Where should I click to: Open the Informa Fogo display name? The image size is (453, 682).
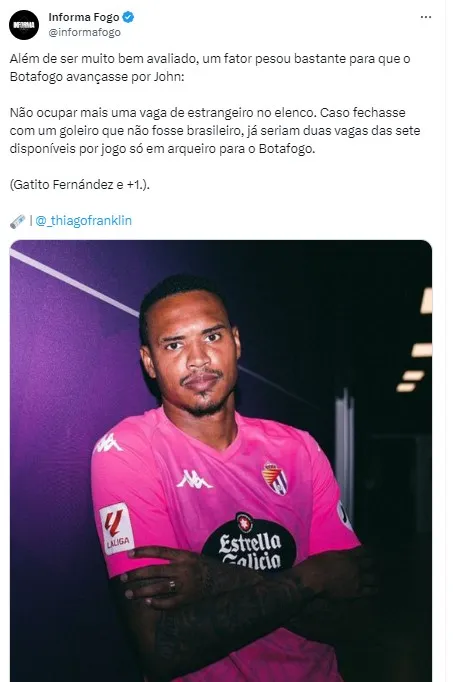(x=83, y=17)
